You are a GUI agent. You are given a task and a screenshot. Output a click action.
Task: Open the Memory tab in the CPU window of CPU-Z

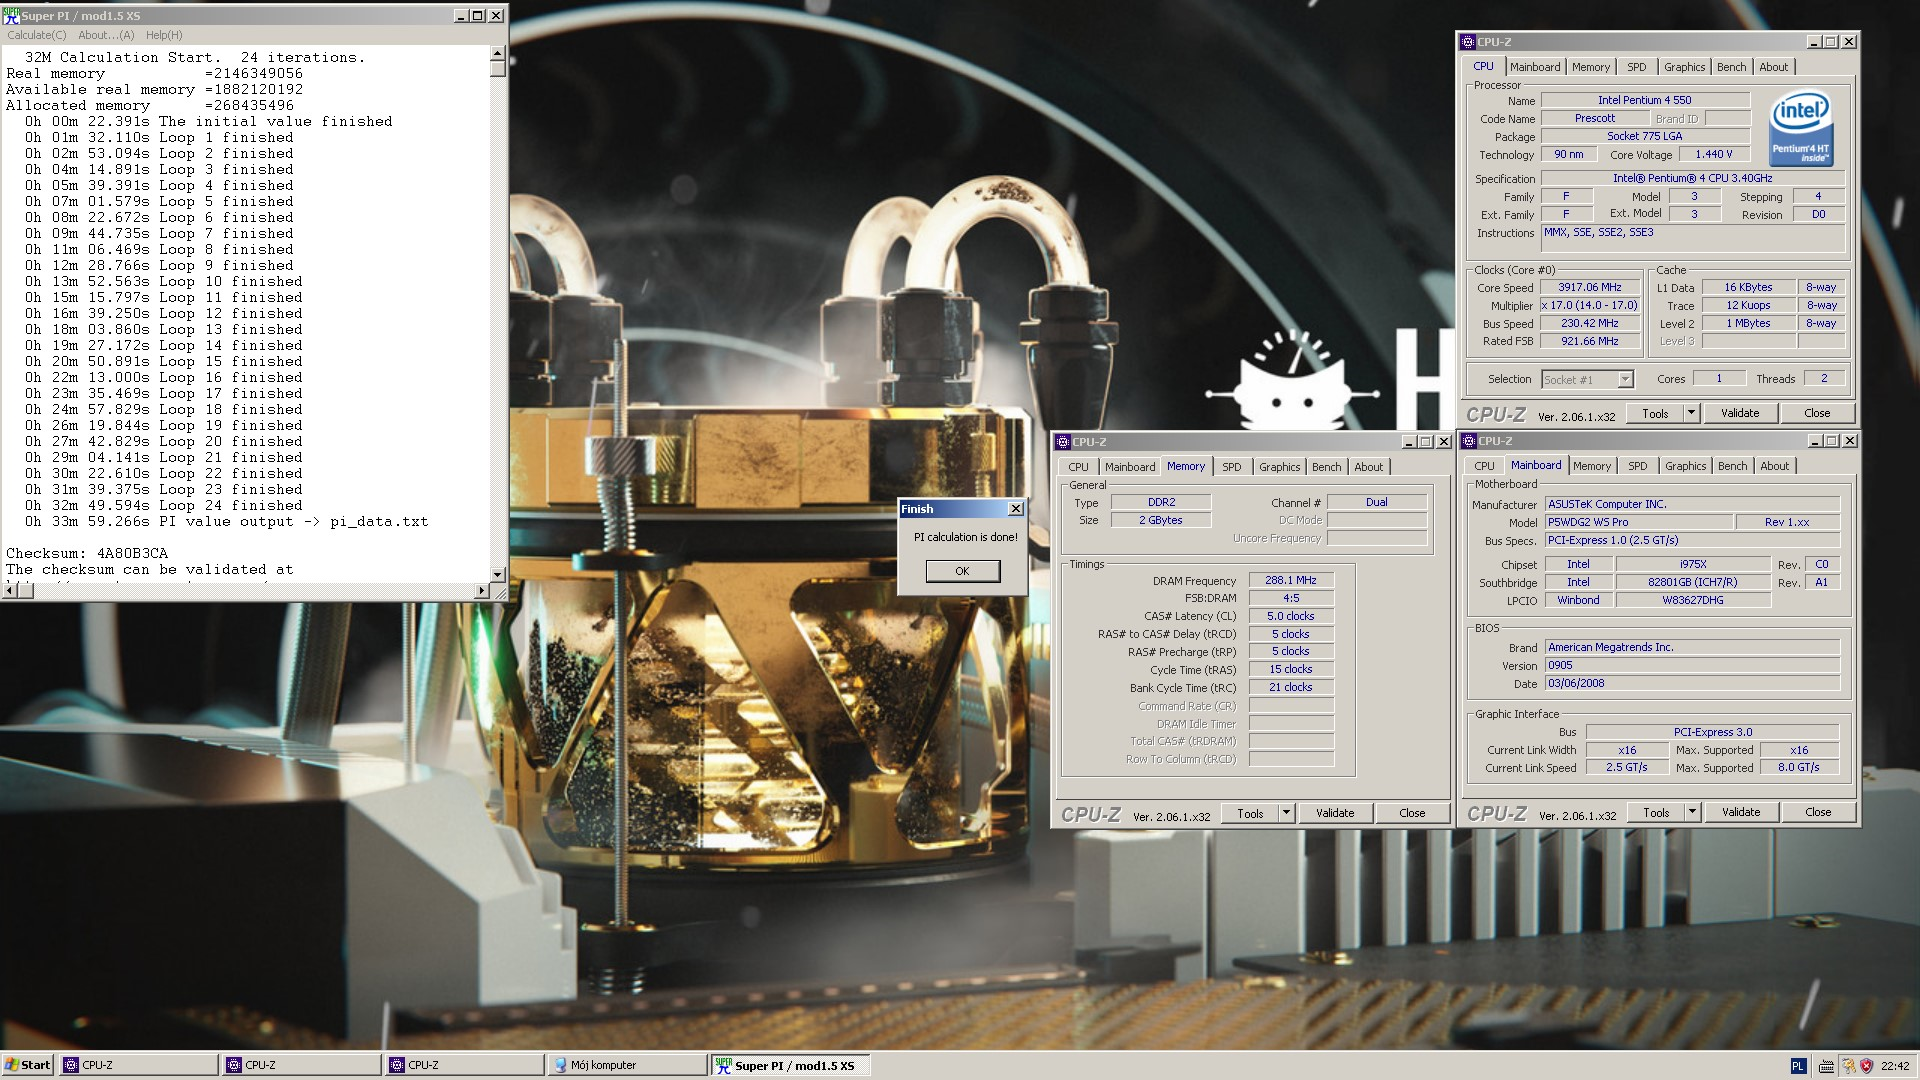pyautogui.click(x=1591, y=67)
